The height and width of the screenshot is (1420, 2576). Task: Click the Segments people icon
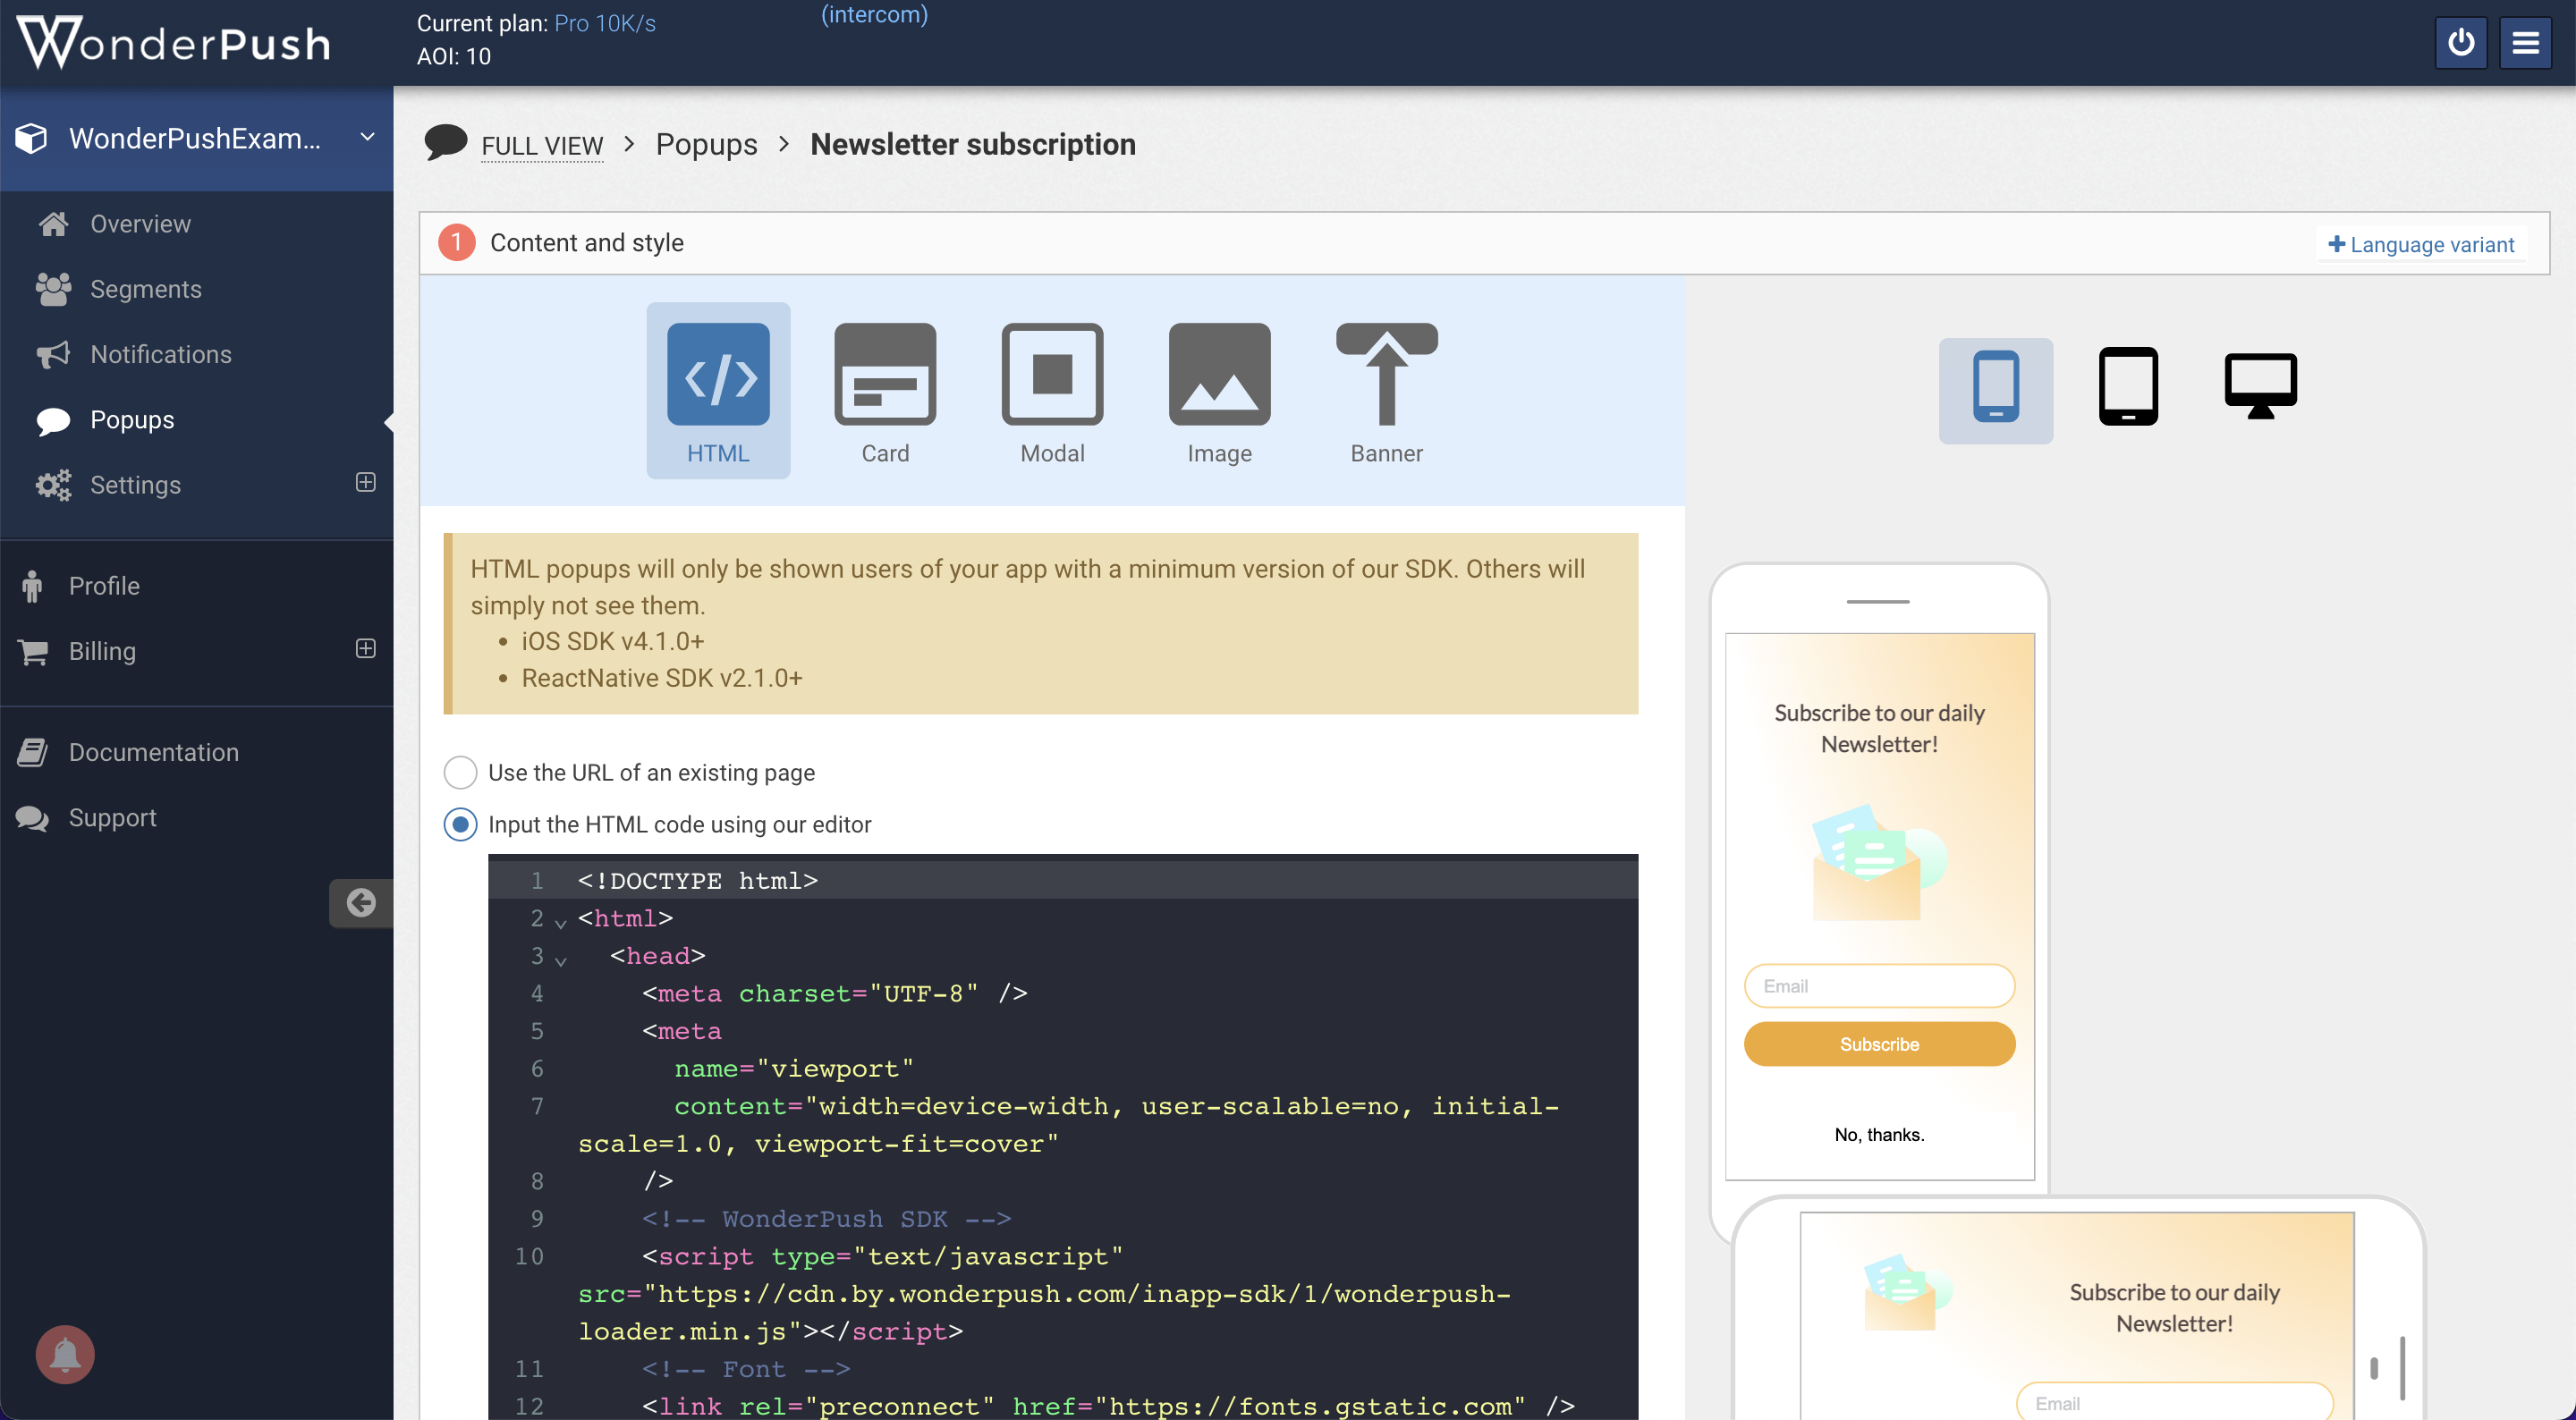[x=53, y=288]
